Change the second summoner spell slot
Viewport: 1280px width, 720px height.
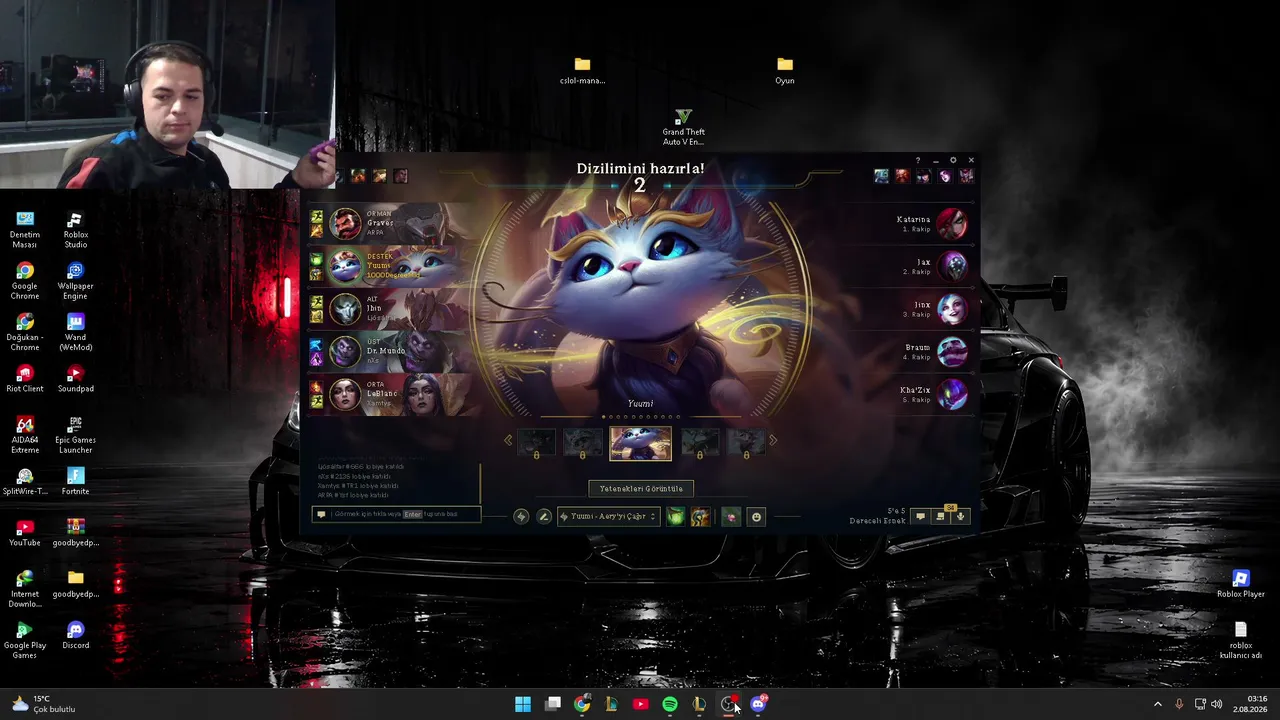point(700,516)
